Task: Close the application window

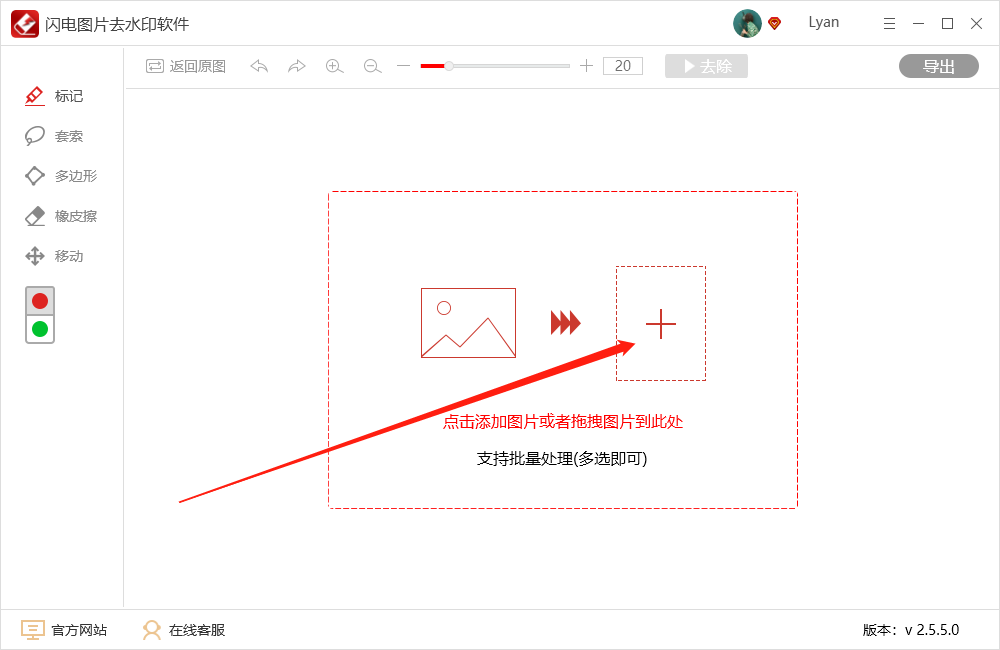Action: (x=976, y=24)
